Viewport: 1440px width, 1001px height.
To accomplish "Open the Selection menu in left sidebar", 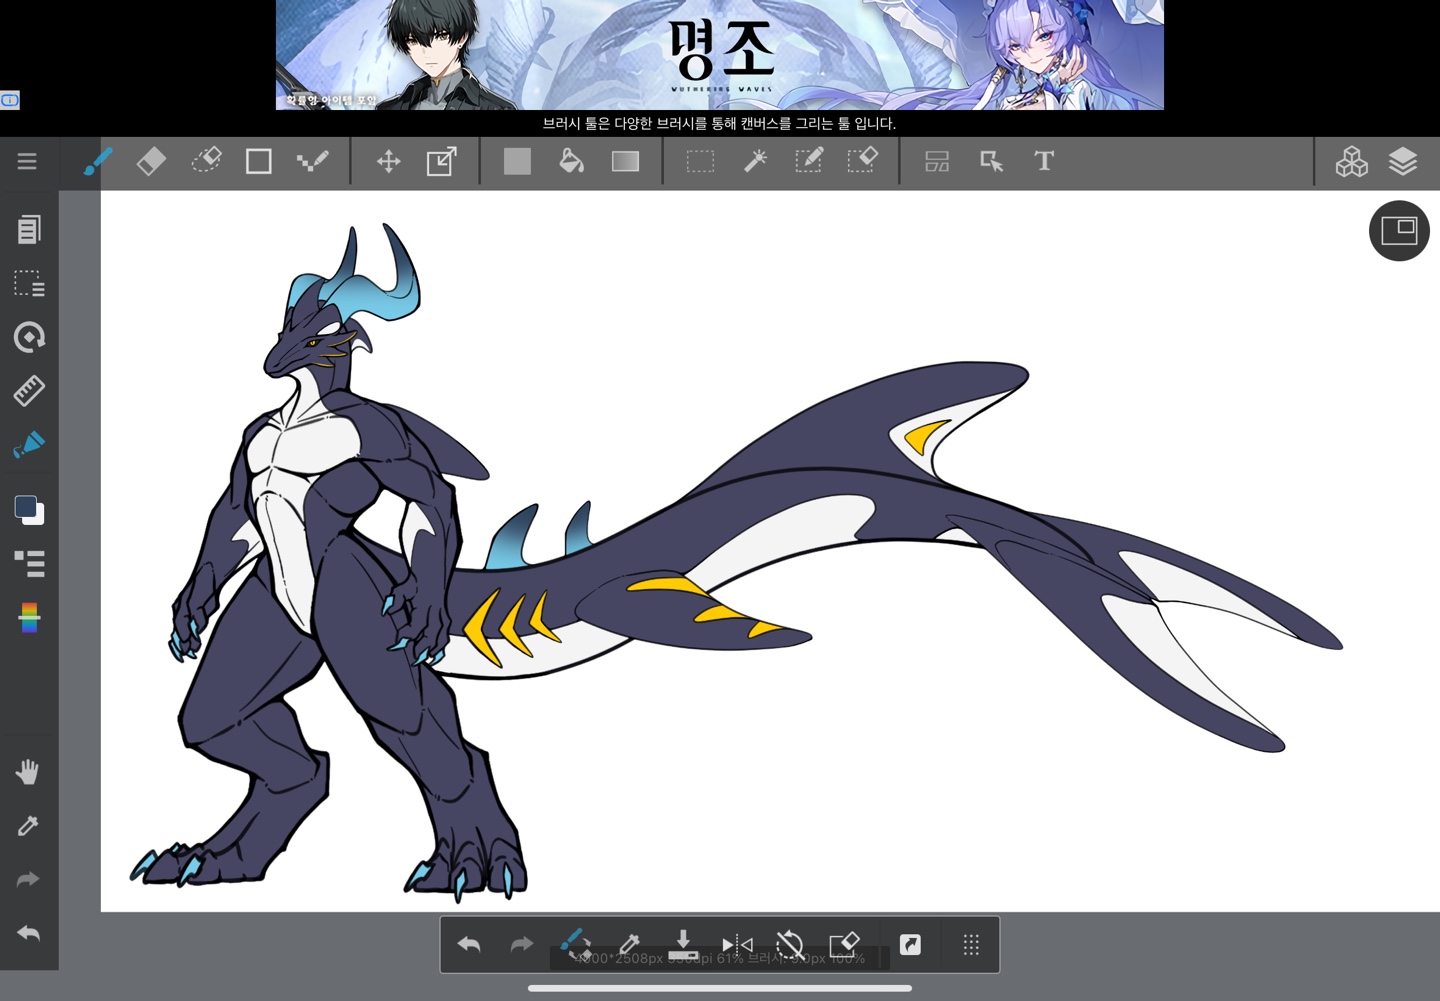I will pos(29,284).
